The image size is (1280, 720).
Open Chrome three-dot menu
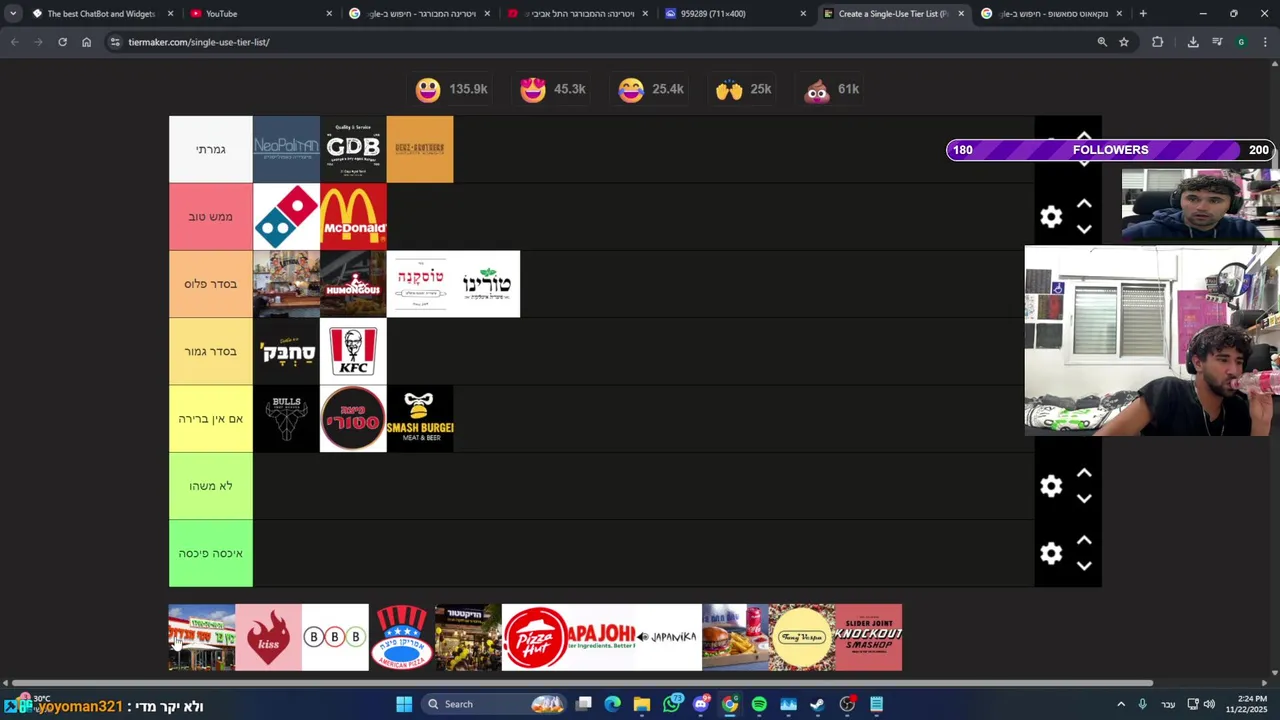click(1265, 42)
